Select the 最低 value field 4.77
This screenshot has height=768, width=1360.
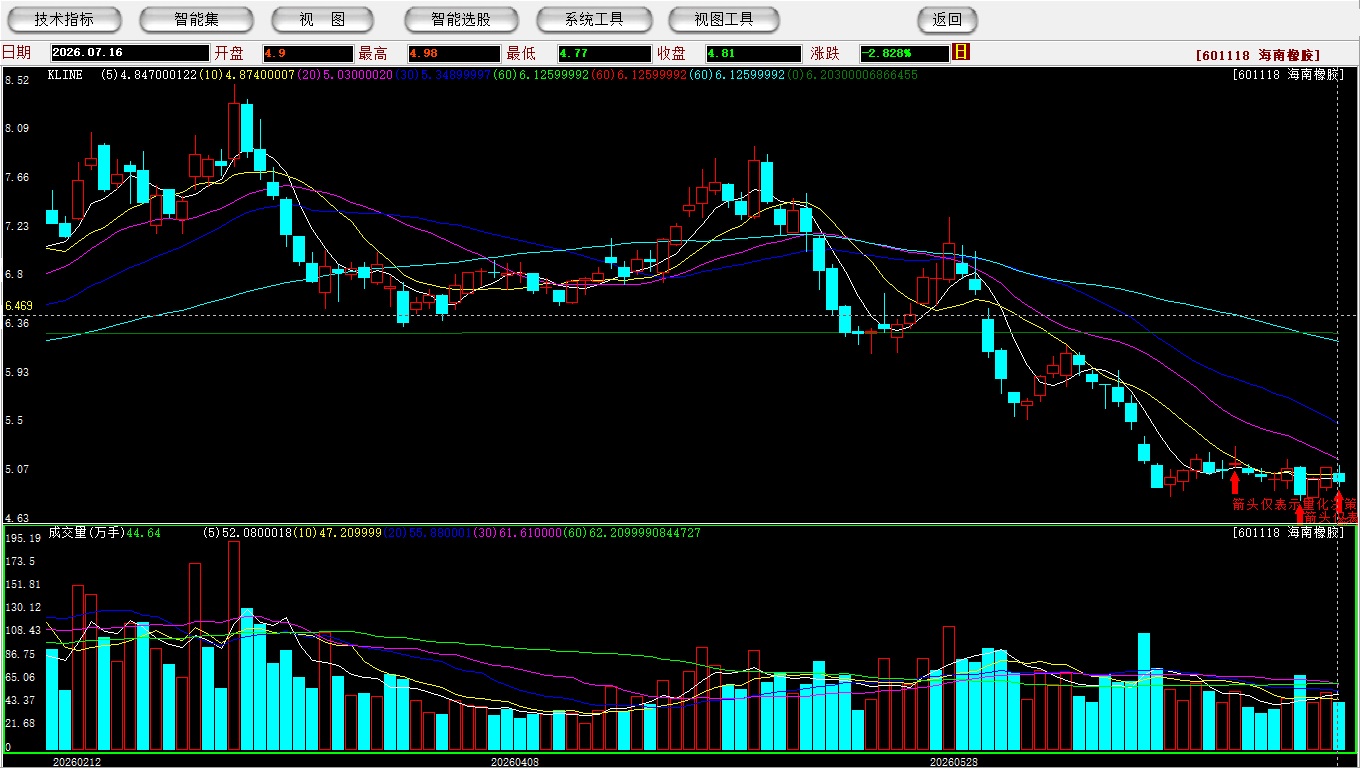click(605, 53)
